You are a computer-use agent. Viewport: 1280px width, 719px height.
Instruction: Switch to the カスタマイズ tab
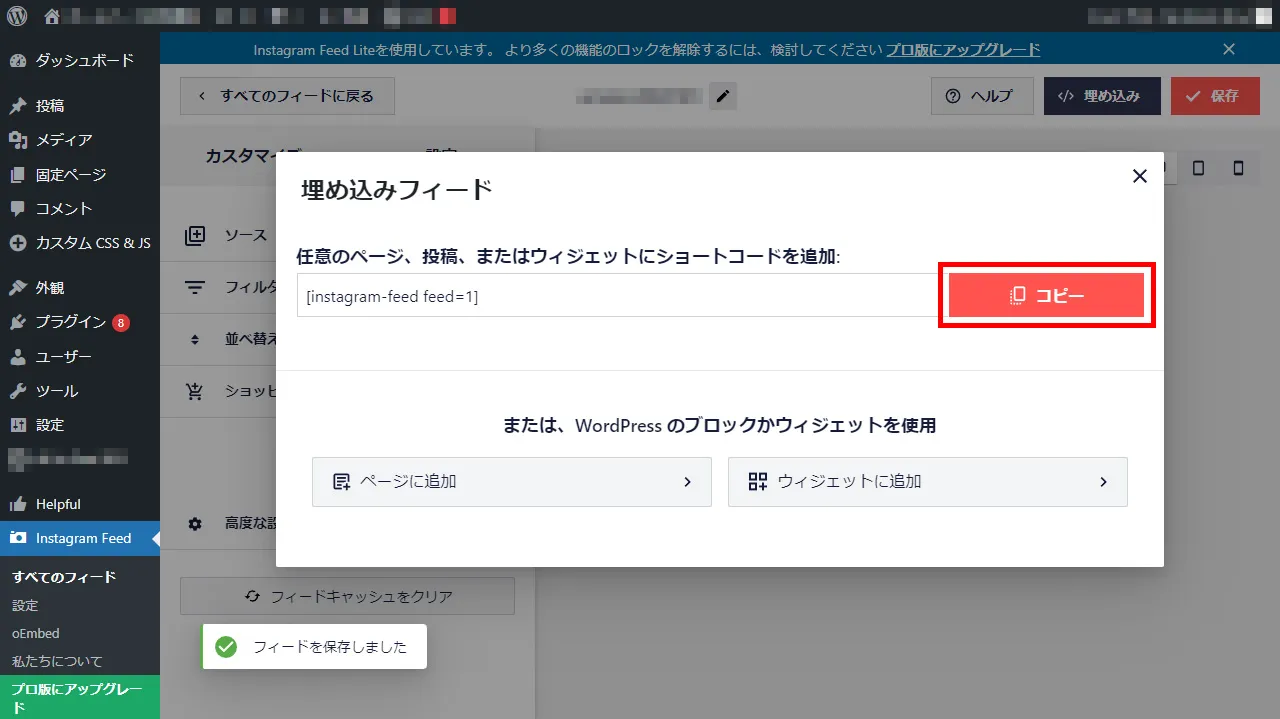252,155
